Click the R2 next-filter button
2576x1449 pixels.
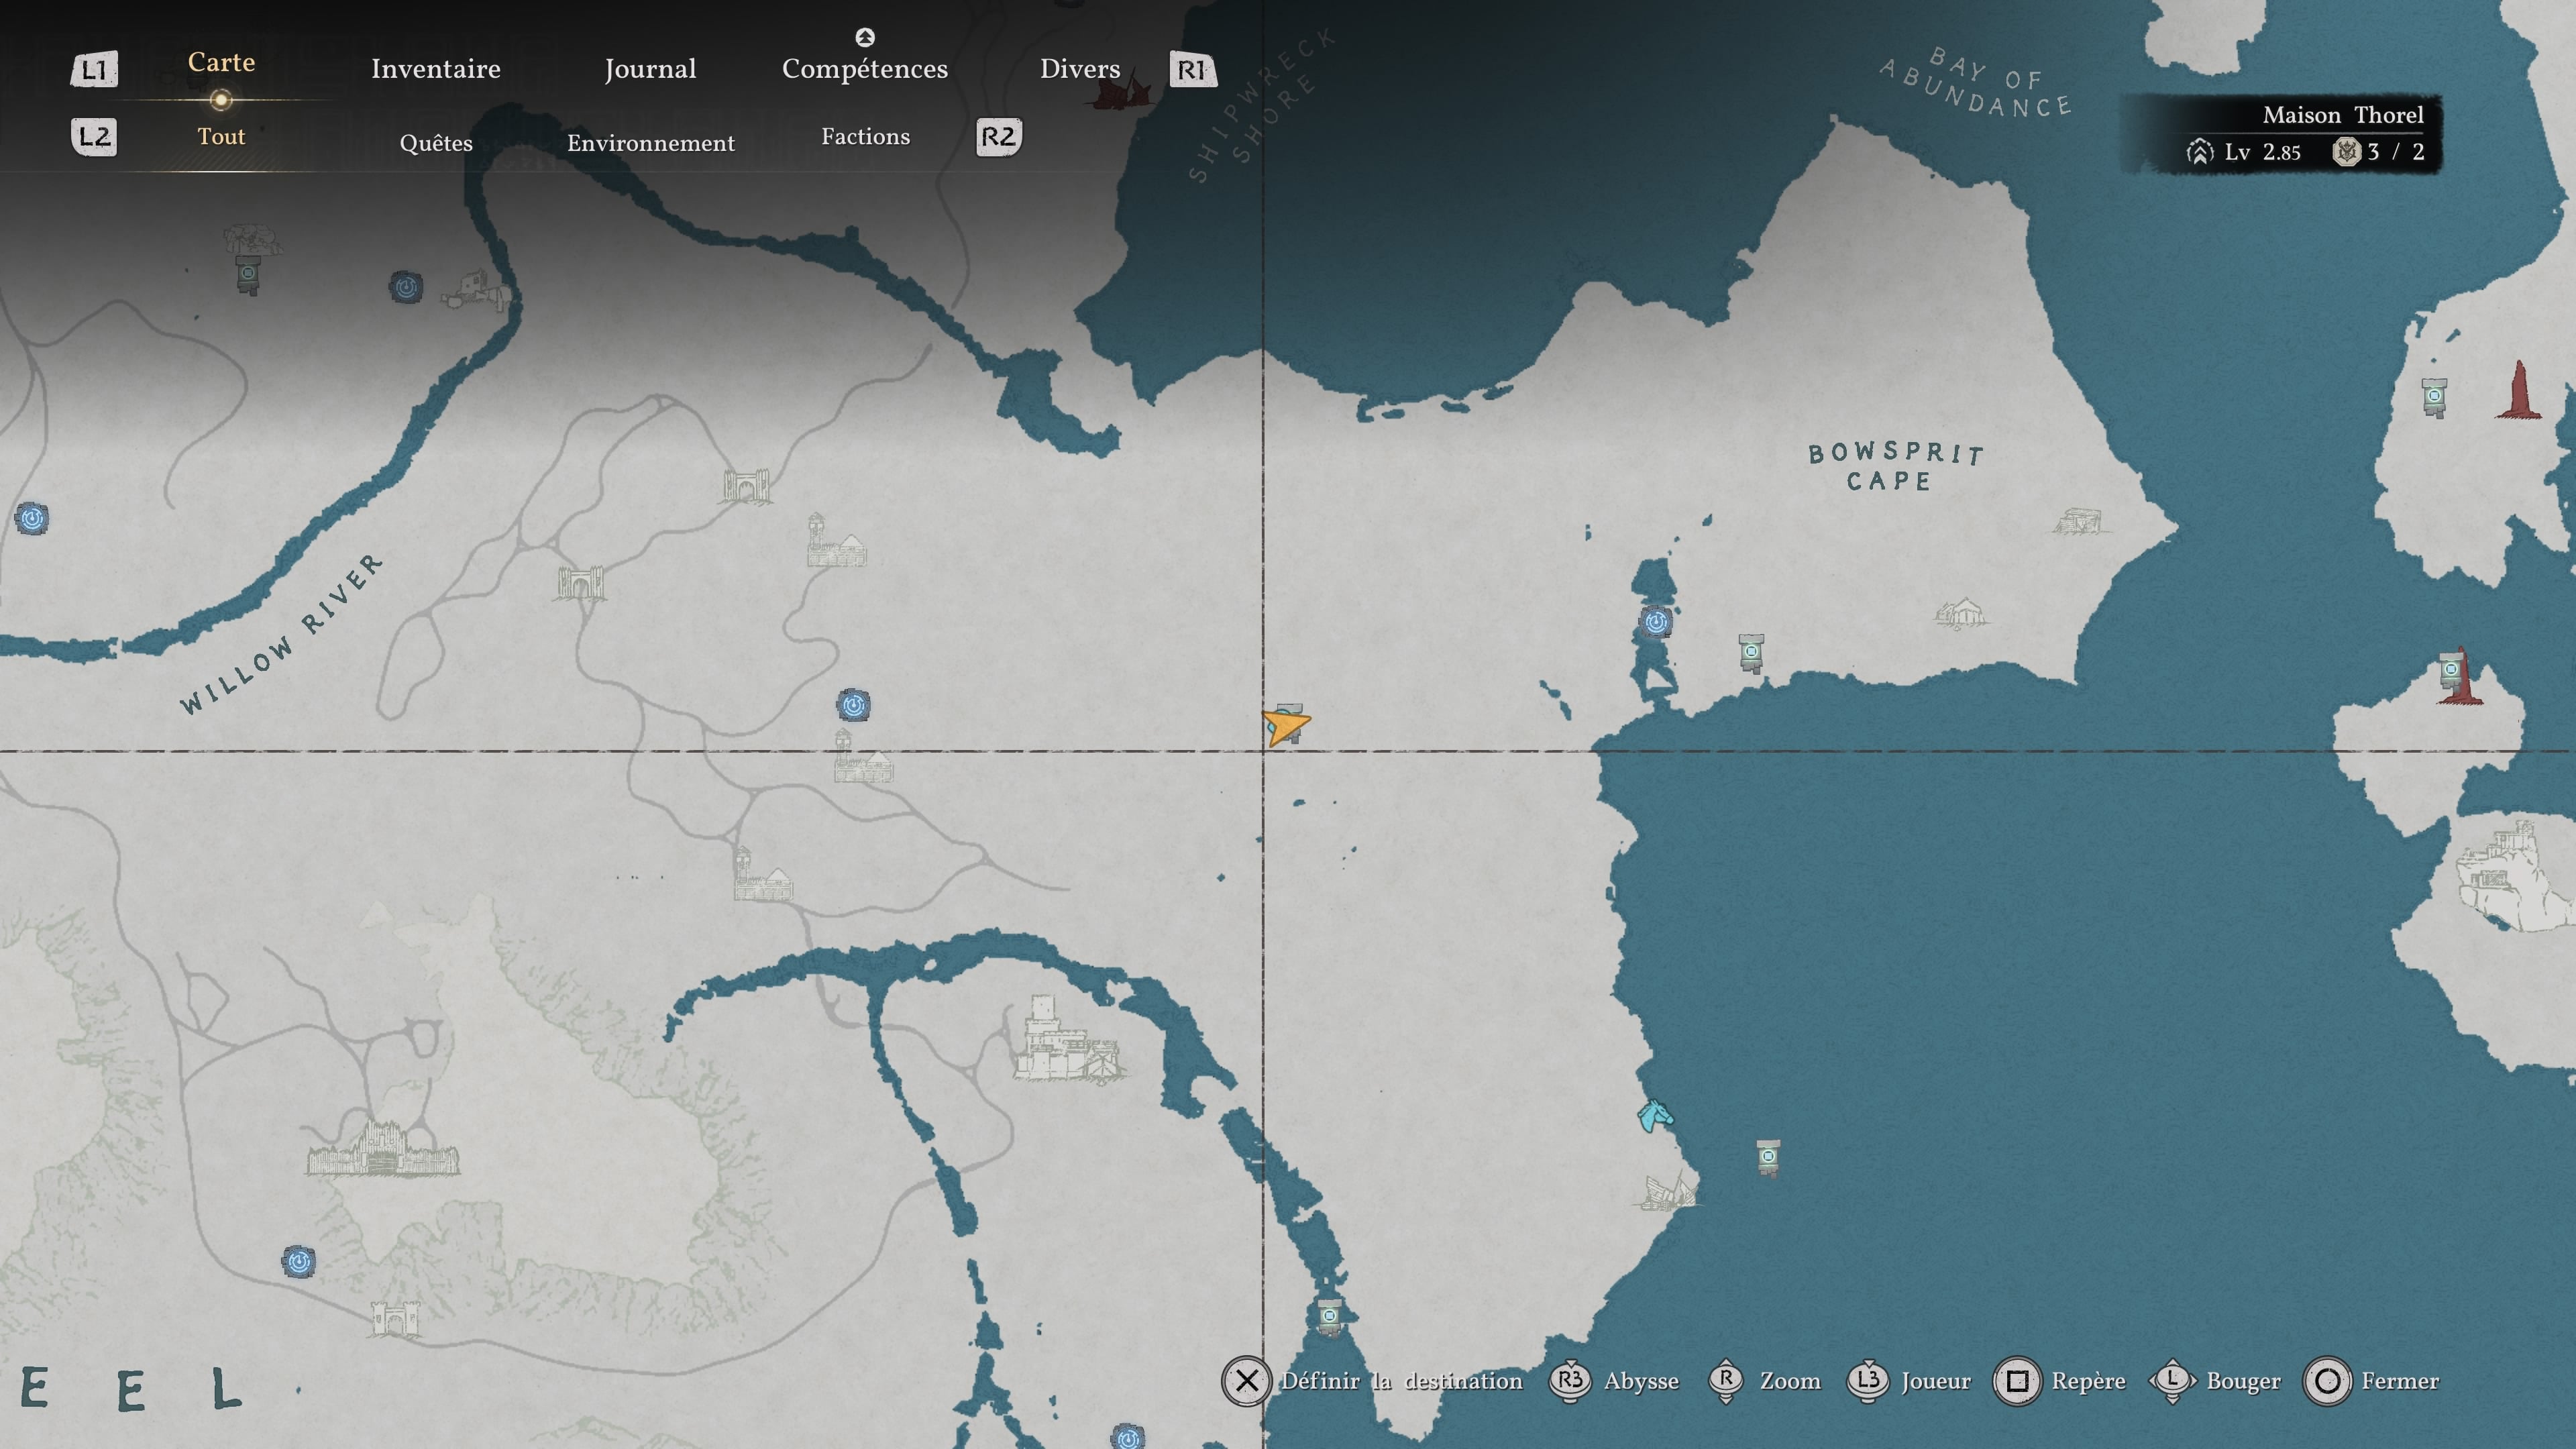pyautogui.click(x=998, y=136)
